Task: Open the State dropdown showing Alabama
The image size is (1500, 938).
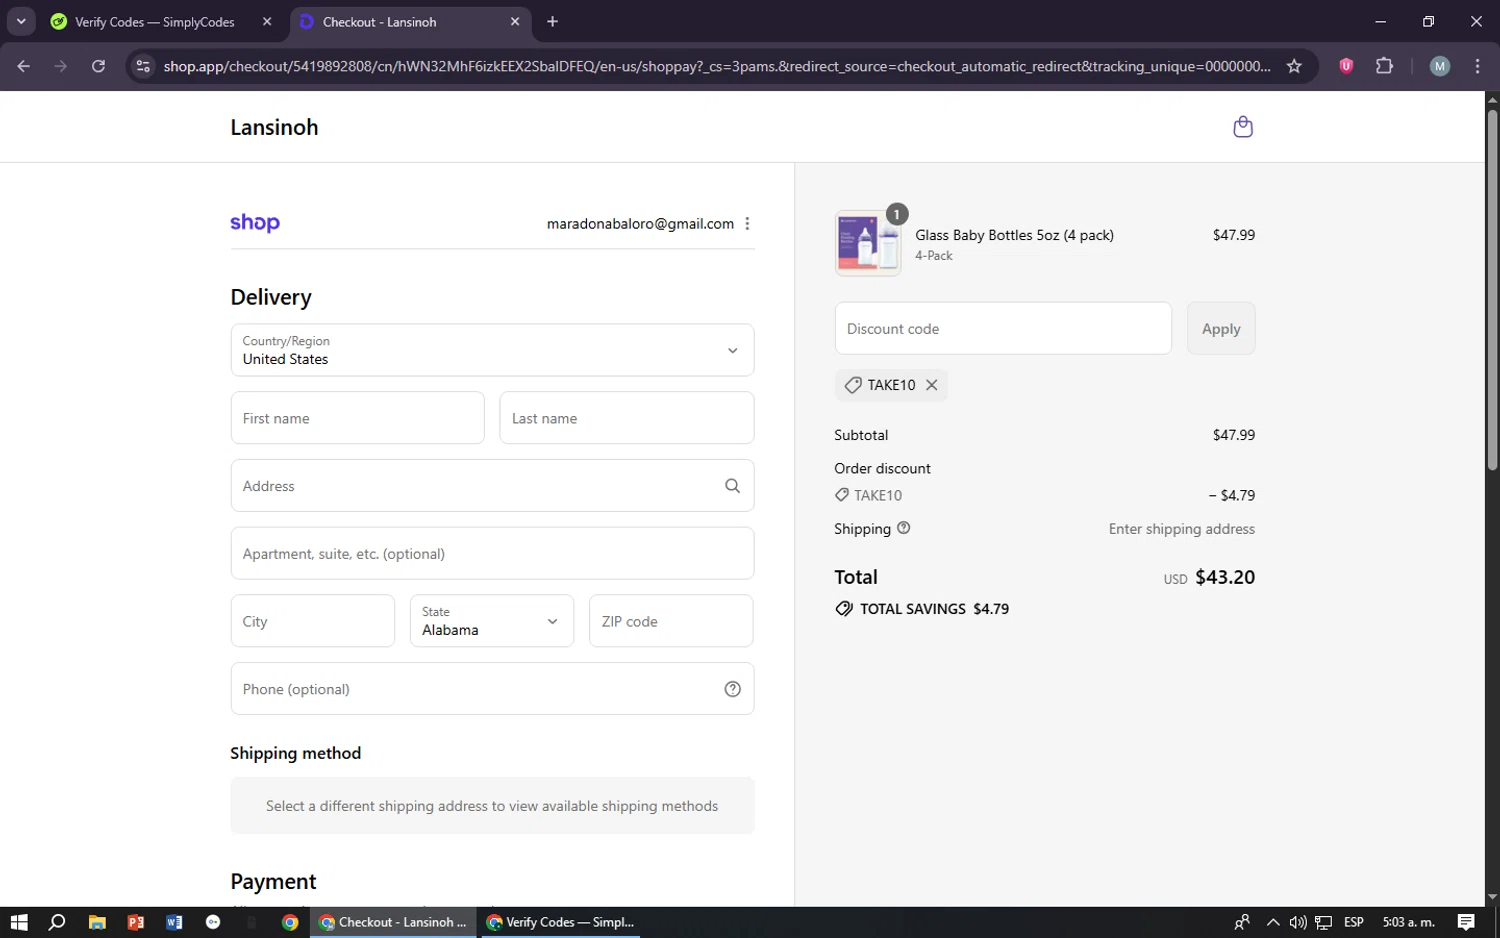Action: [492, 621]
